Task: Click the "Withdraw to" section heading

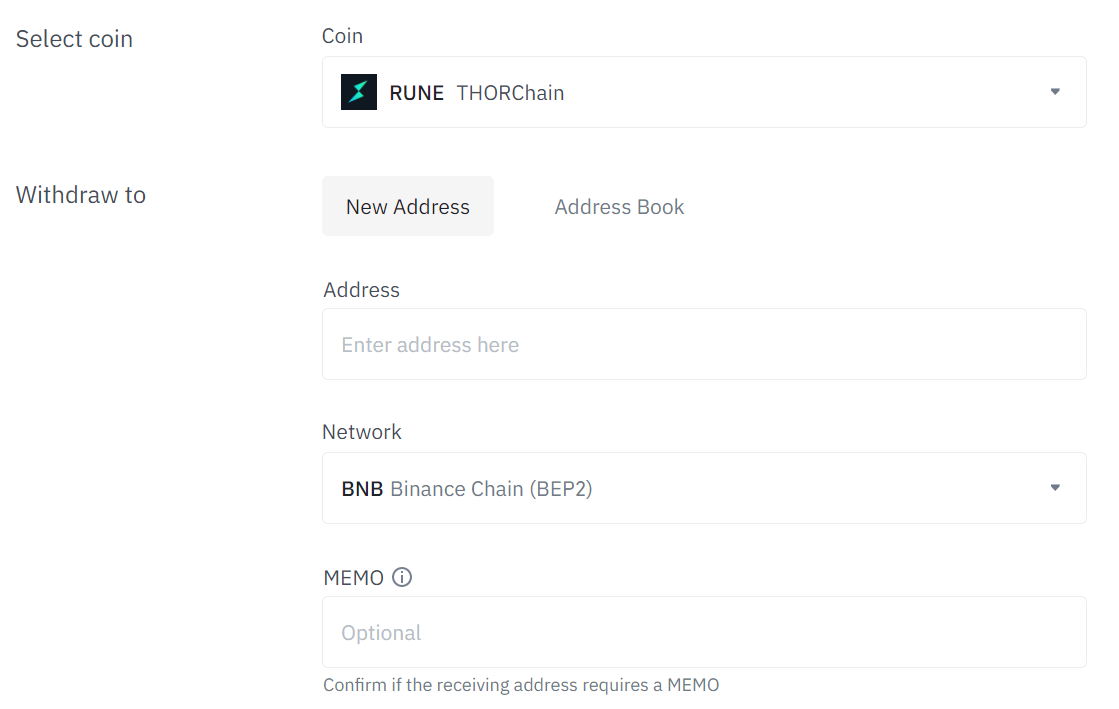Action: (x=81, y=195)
